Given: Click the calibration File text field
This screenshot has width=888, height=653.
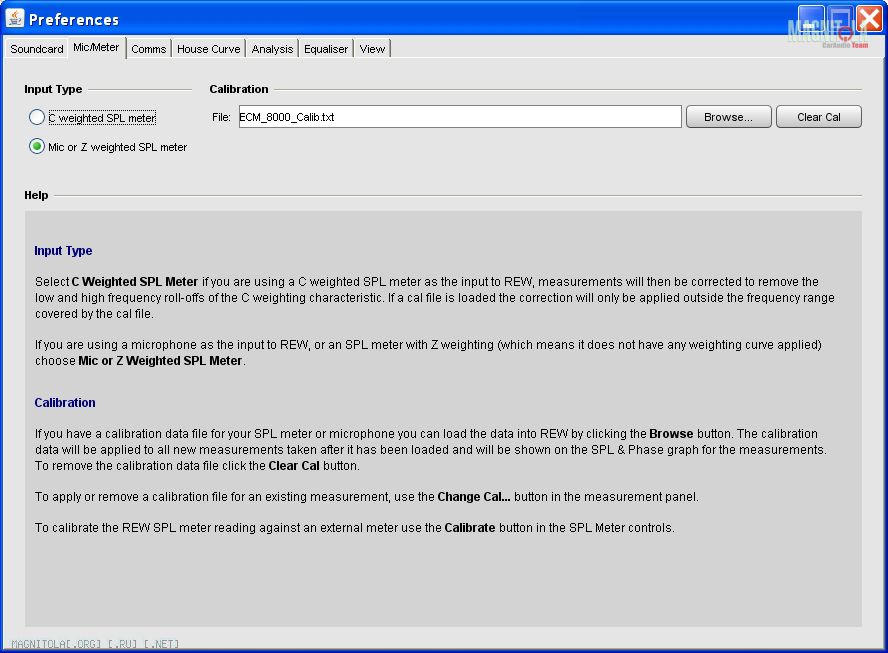Looking at the screenshot, I should point(459,117).
